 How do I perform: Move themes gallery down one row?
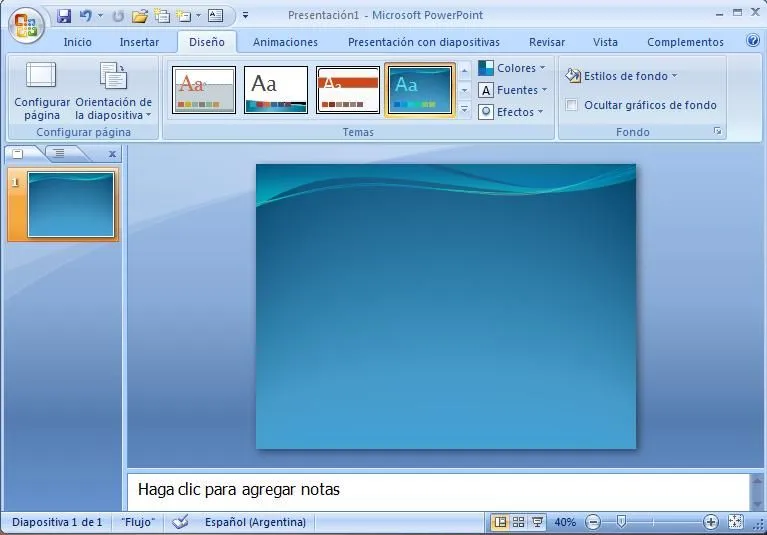[464, 90]
